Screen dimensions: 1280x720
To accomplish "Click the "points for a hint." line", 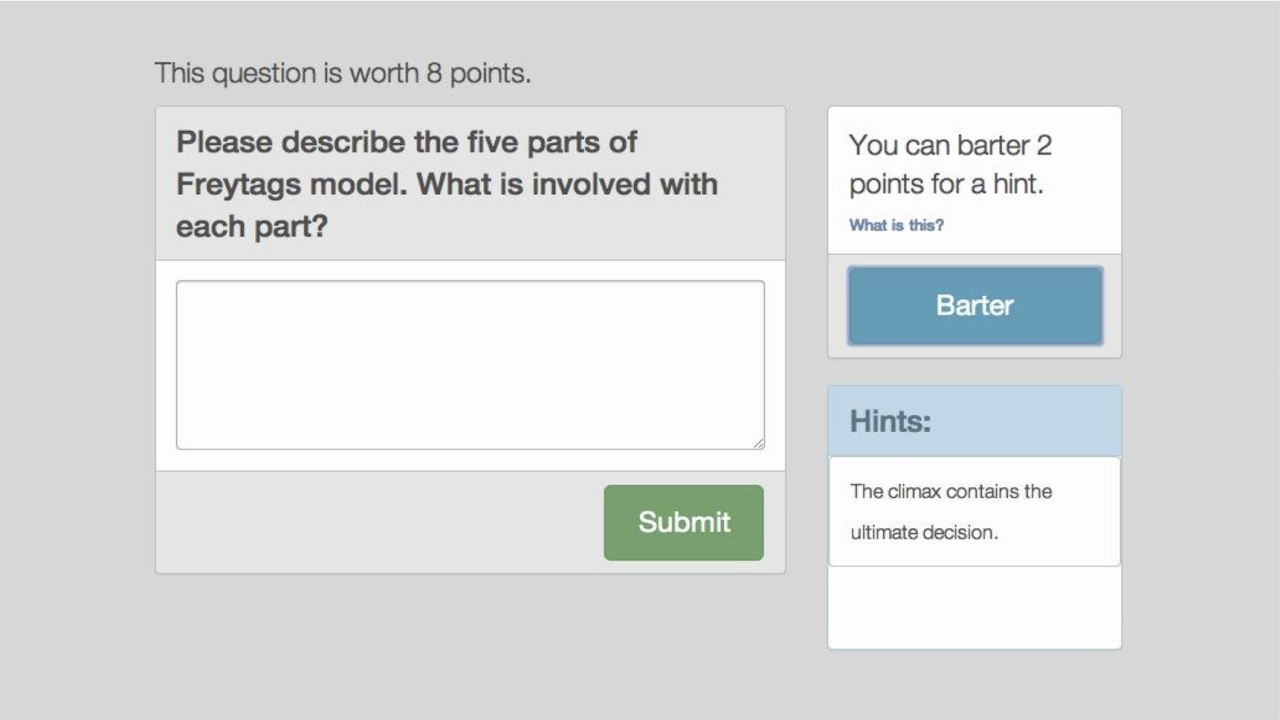I will (945, 185).
